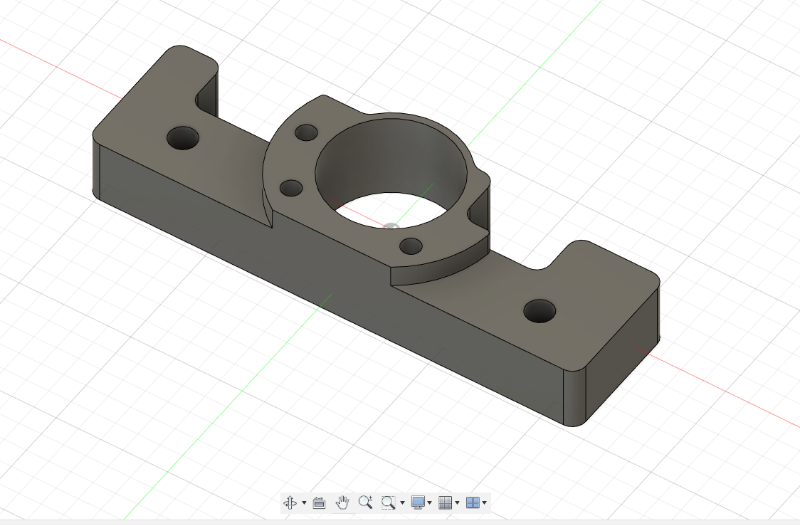Click the Grid and Snaps icon
Image resolution: width=800 pixels, height=525 pixels.
pyautogui.click(x=445, y=502)
